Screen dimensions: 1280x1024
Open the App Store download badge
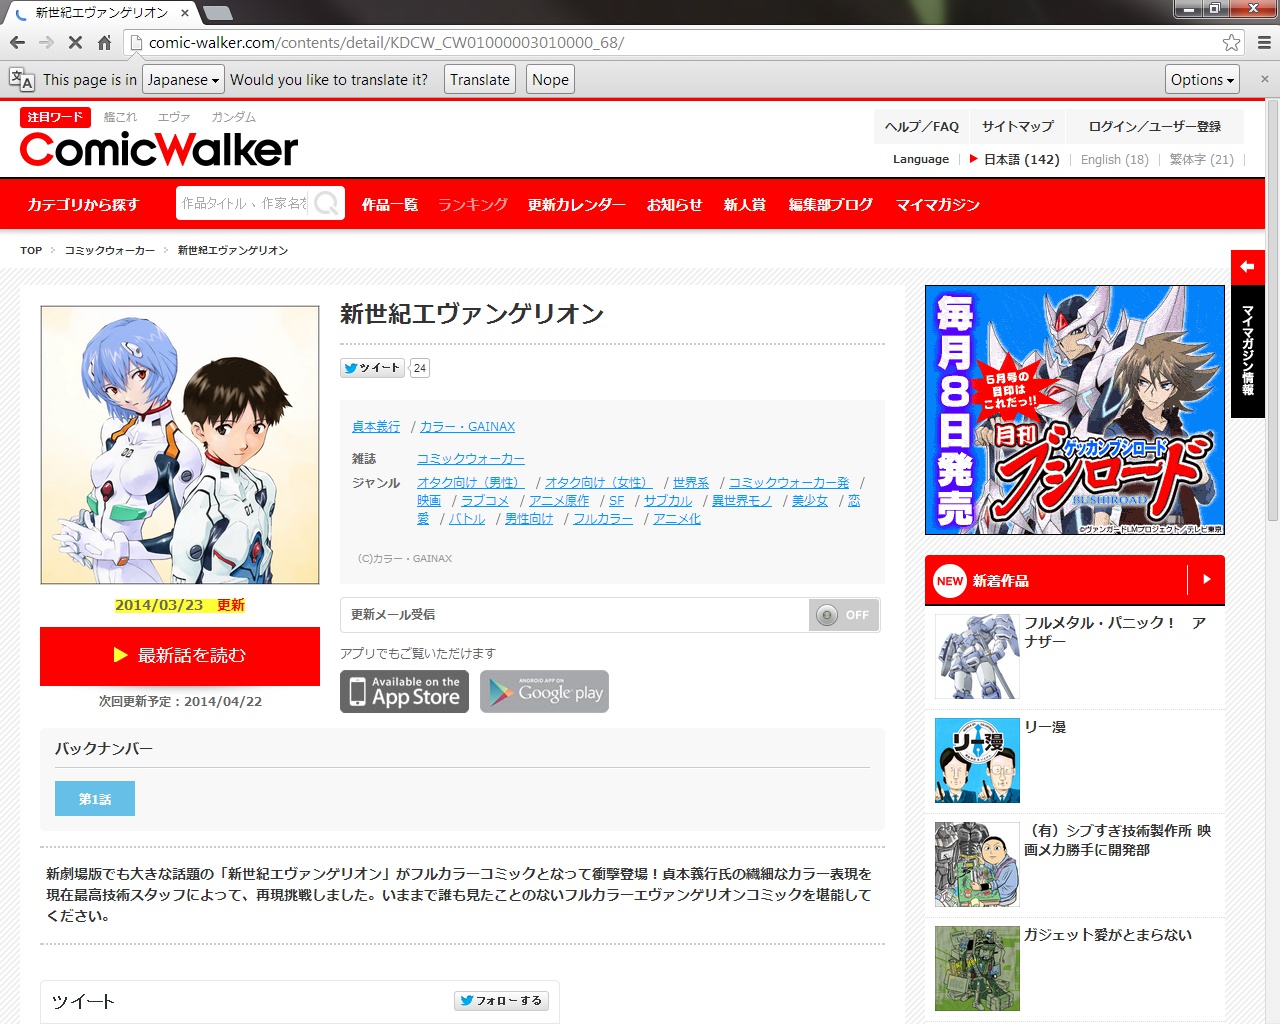point(404,691)
